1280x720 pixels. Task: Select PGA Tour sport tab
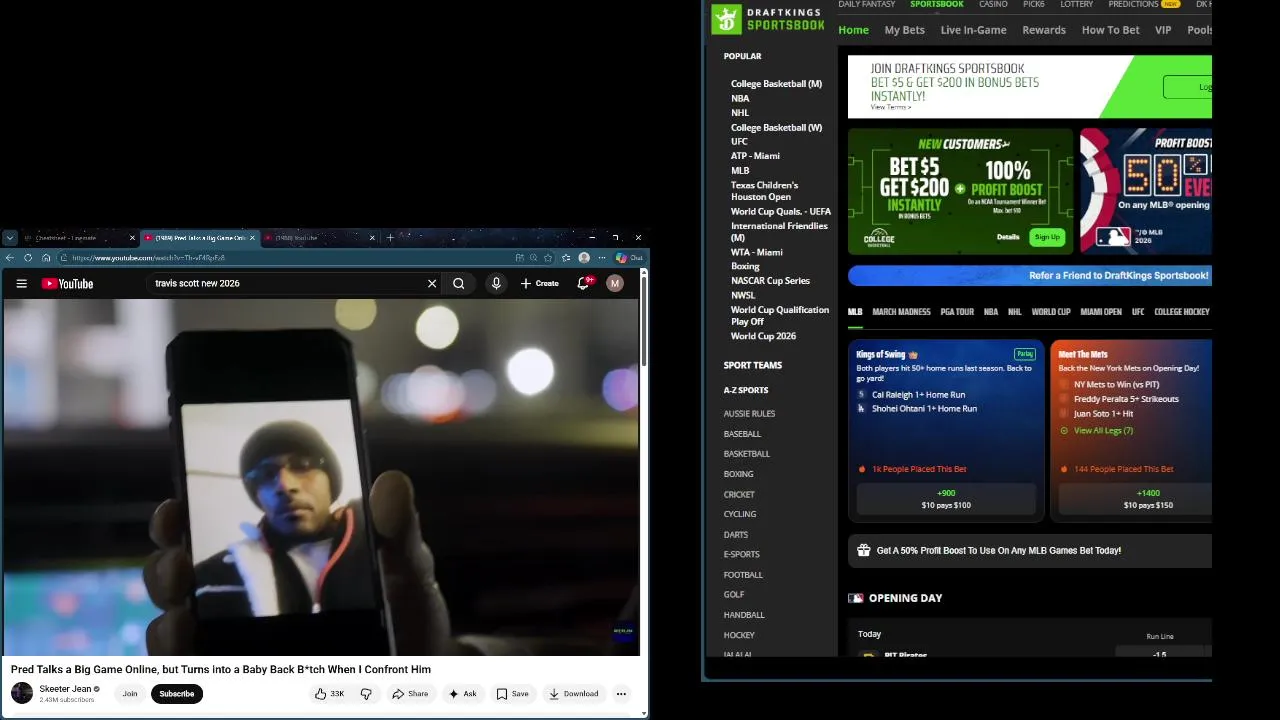(x=957, y=312)
